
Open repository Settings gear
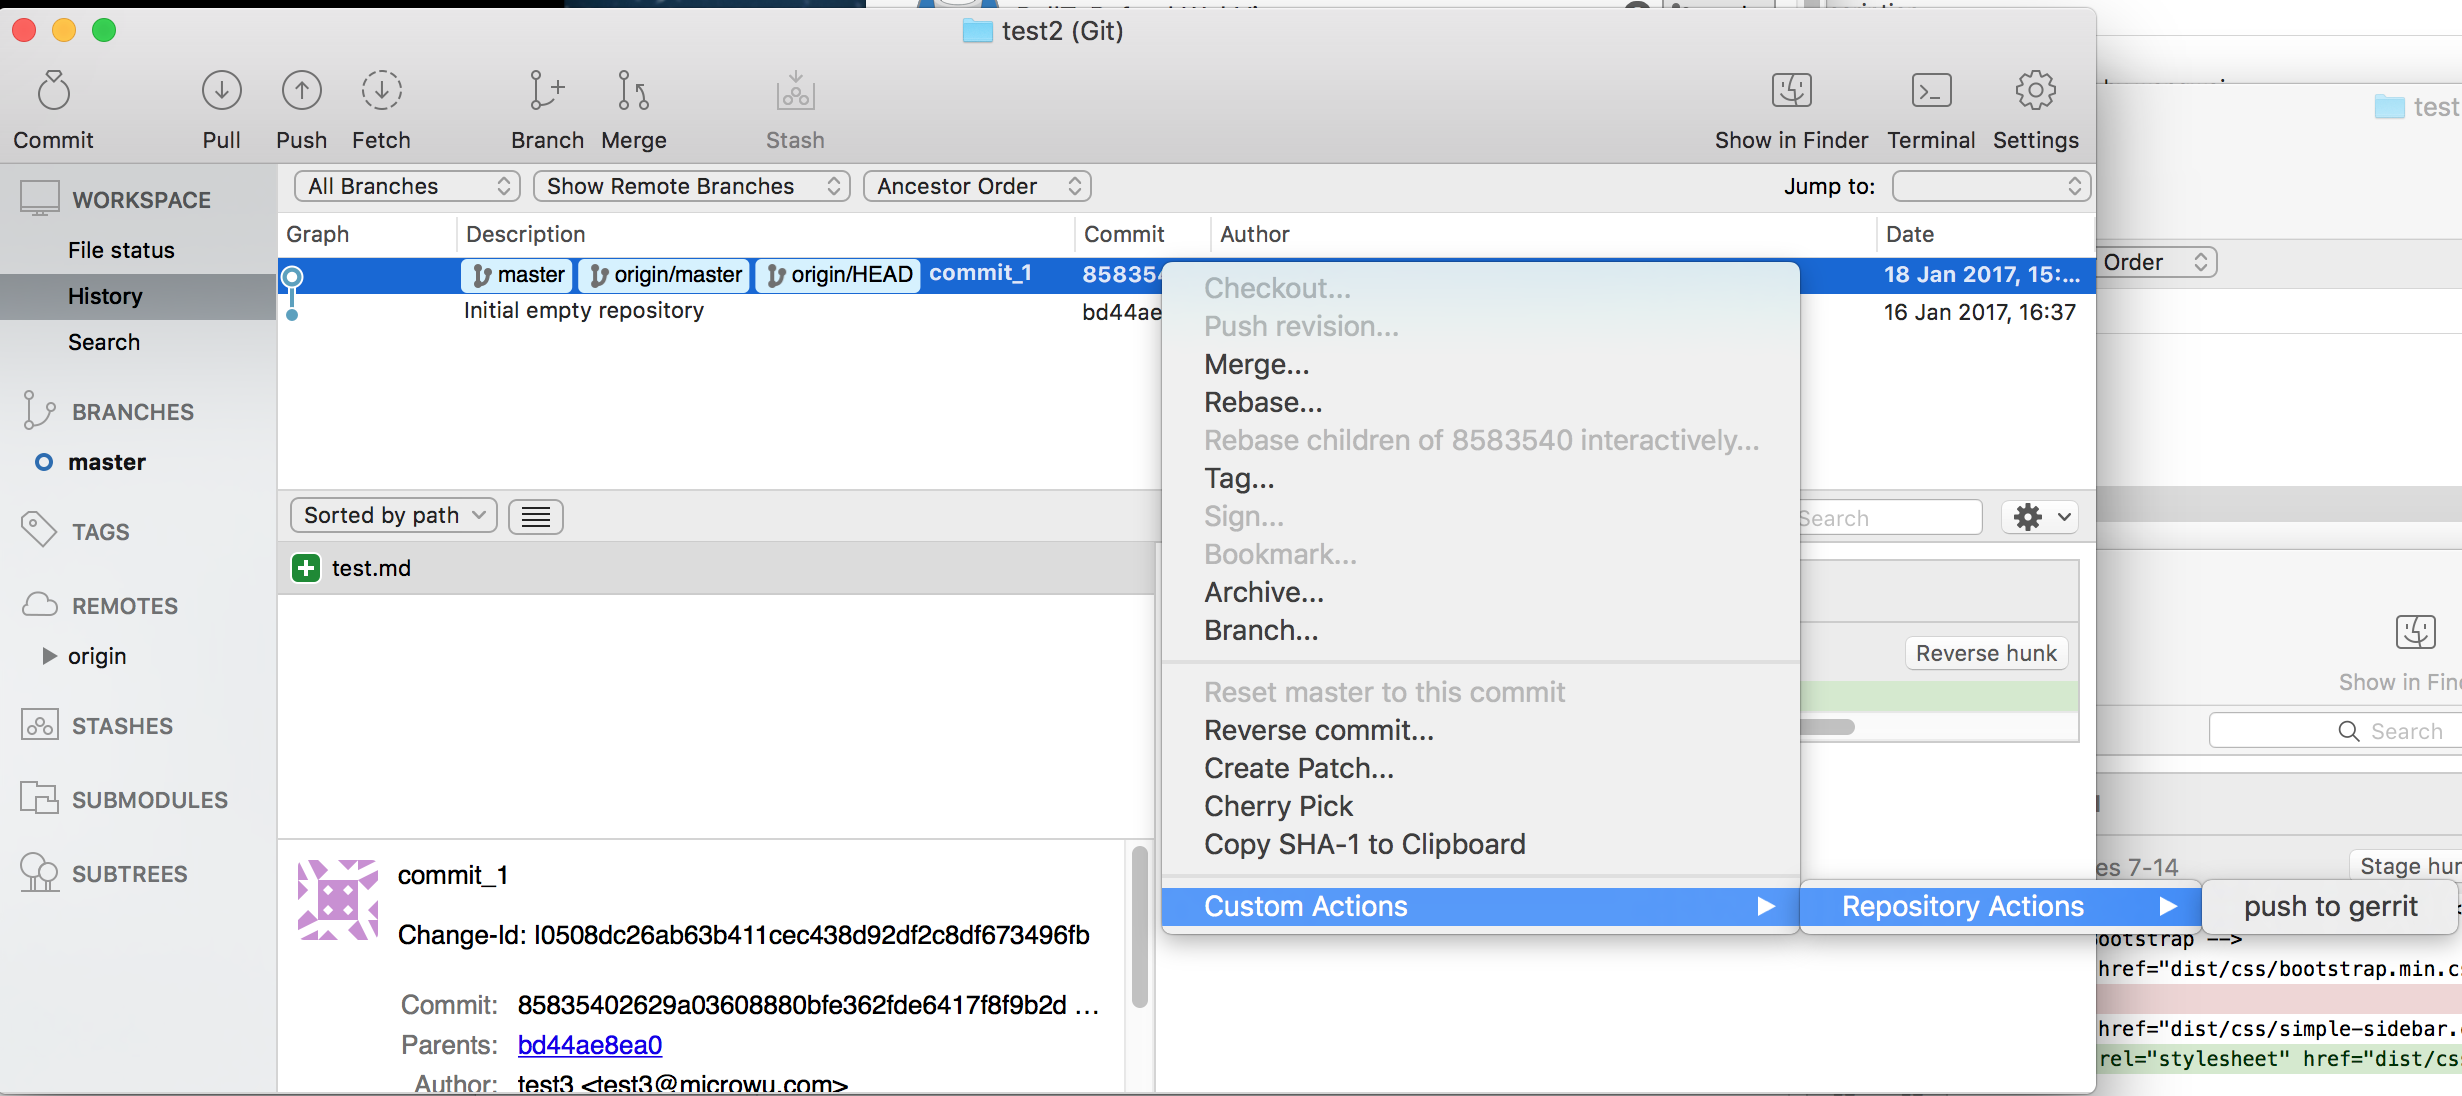click(x=2035, y=92)
